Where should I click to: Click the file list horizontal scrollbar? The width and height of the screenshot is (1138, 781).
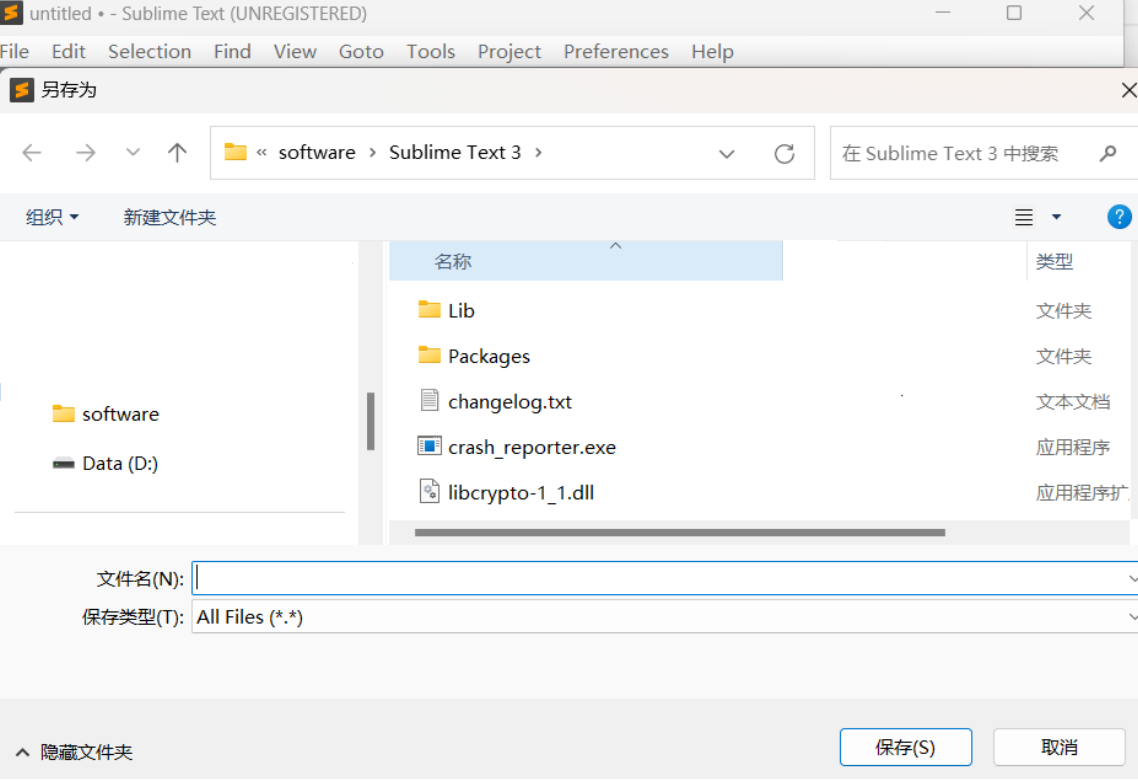[679, 533]
